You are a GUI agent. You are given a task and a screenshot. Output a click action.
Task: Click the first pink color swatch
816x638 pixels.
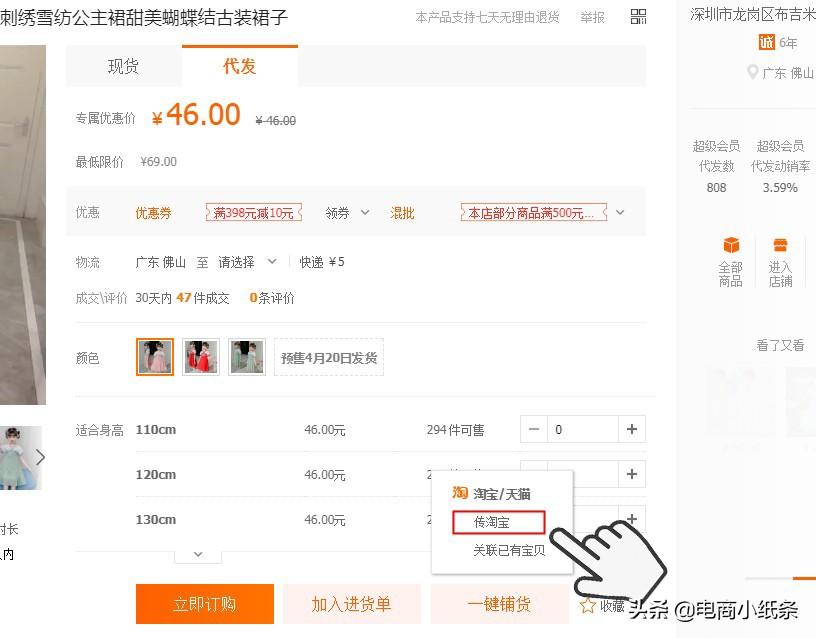click(154, 357)
